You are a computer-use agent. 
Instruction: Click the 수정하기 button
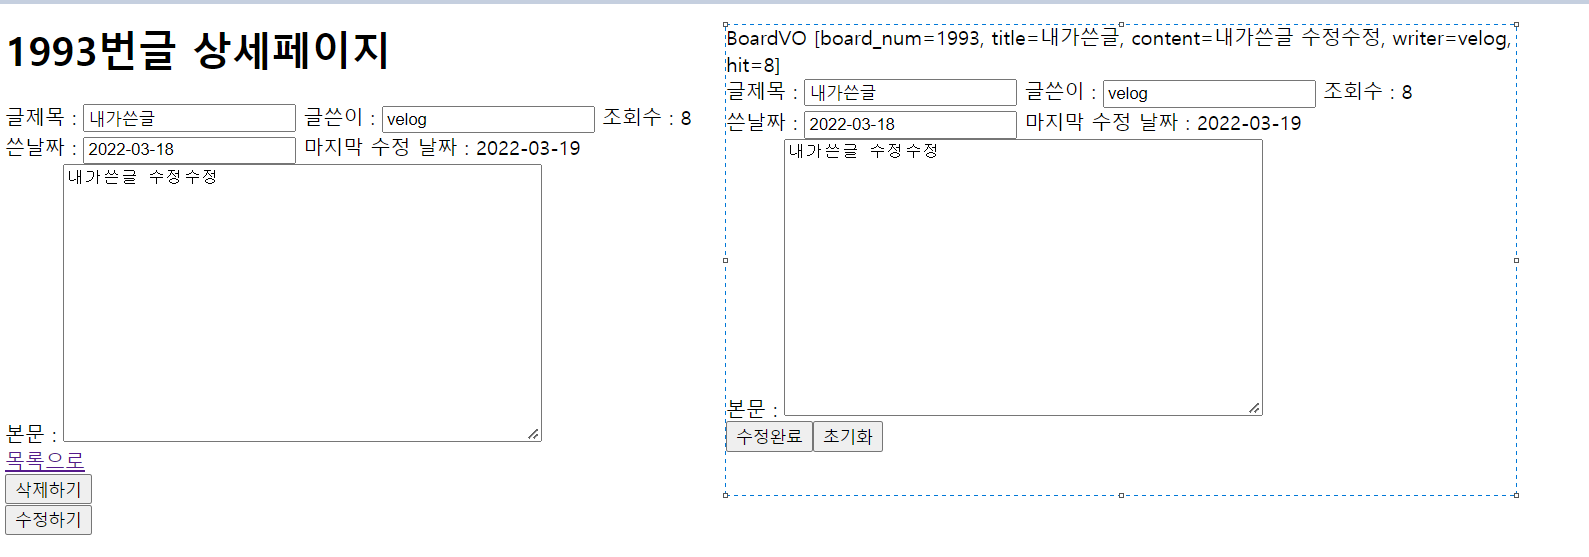(x=48, y=520)
